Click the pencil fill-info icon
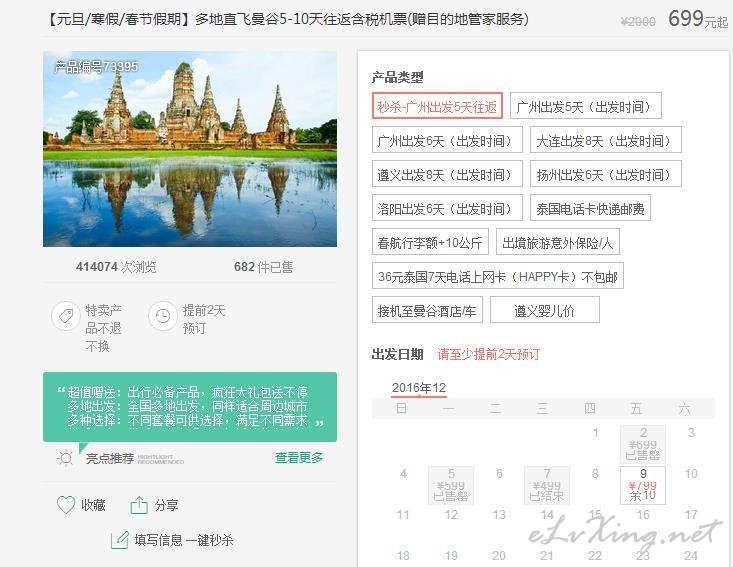The width and height of the screenshot is (733, 567). (x=120, y=540)
